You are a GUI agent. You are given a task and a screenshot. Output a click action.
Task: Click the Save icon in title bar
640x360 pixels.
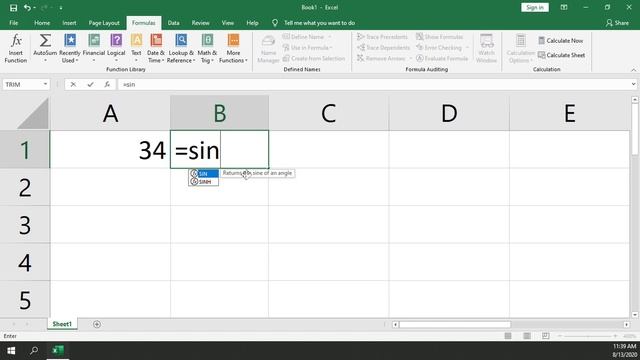coord(13,8)
